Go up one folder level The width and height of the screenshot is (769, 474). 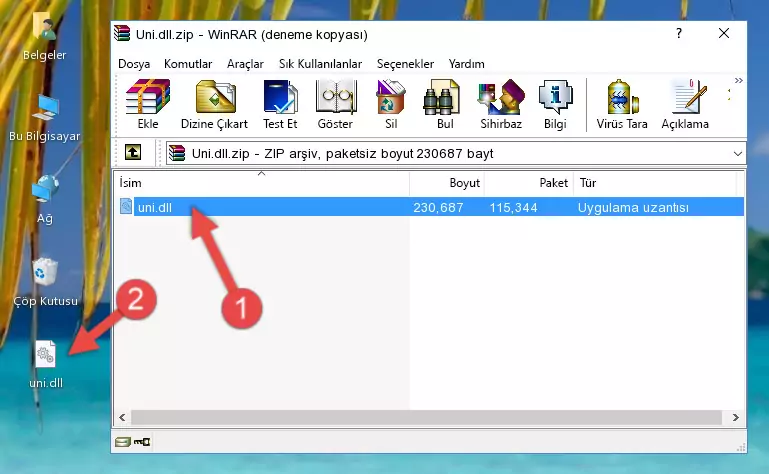[x=133, y=153]
